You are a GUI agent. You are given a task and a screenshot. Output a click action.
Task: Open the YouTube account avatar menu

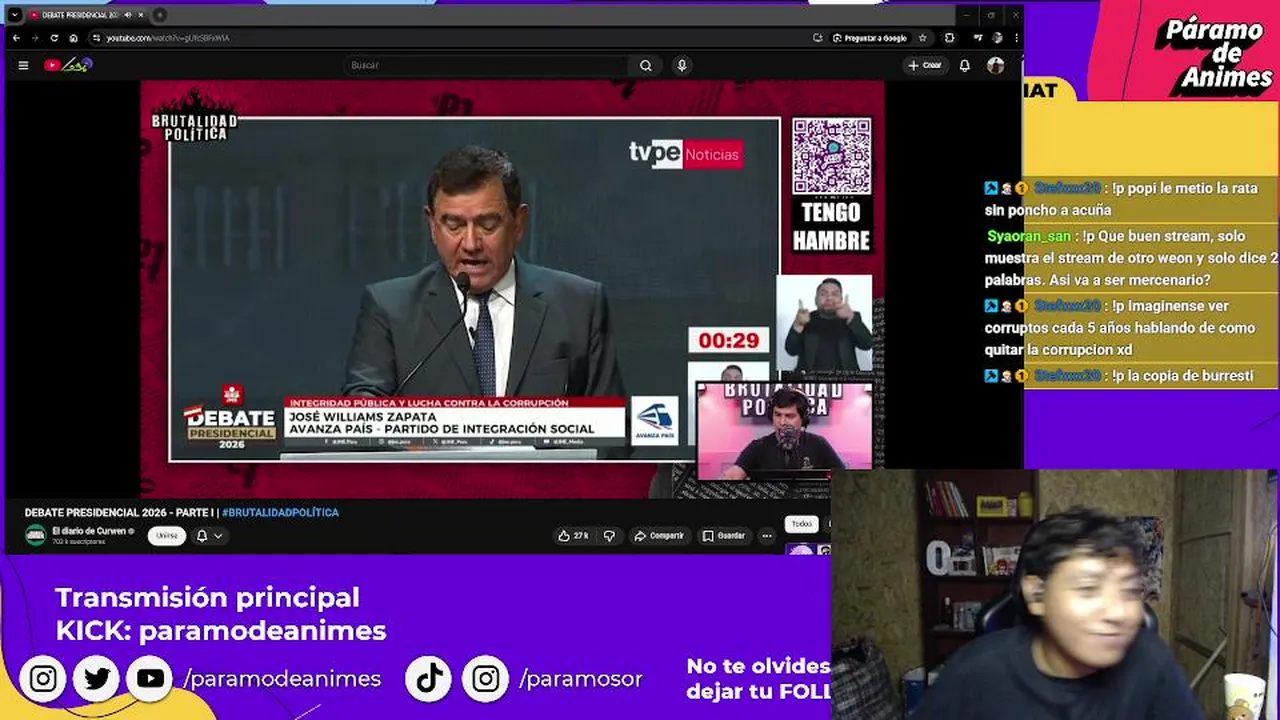(995, 65)
